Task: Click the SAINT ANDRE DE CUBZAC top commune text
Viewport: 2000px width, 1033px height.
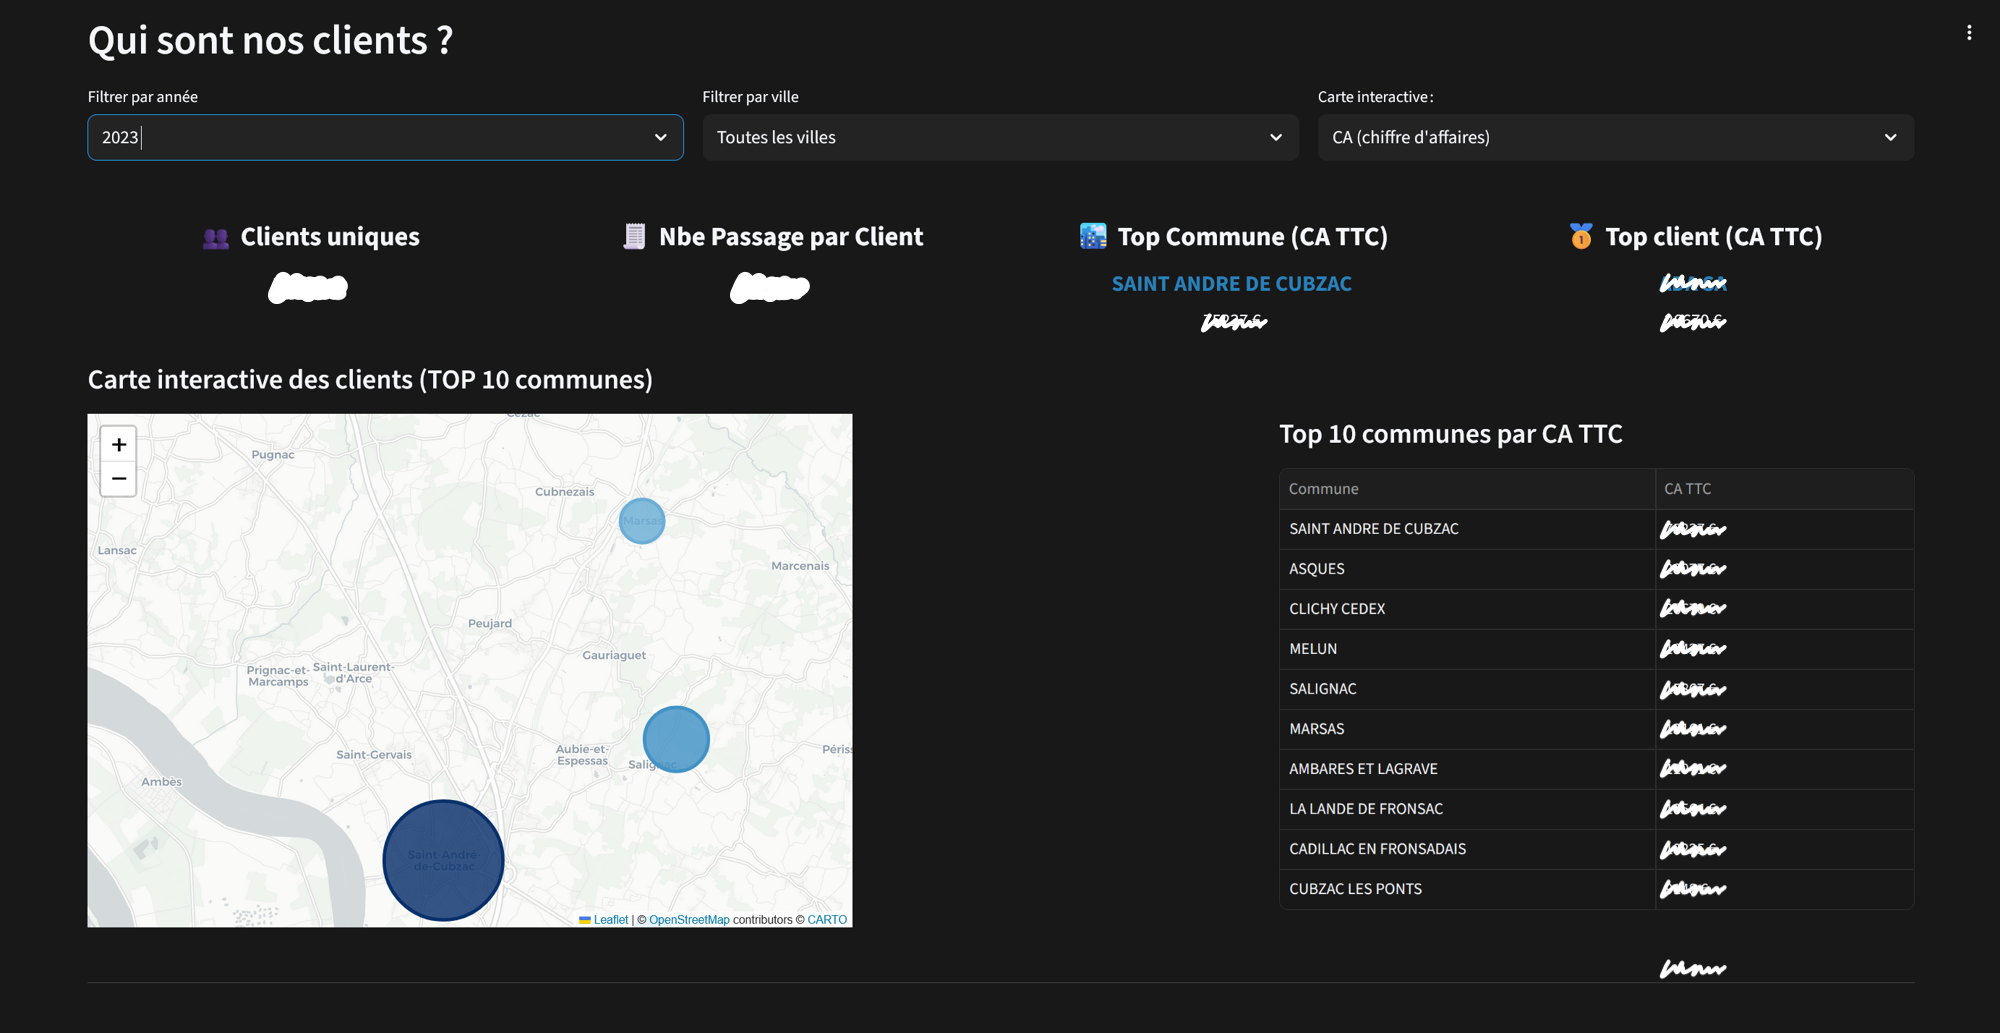Action: [x=1231, y=284]
